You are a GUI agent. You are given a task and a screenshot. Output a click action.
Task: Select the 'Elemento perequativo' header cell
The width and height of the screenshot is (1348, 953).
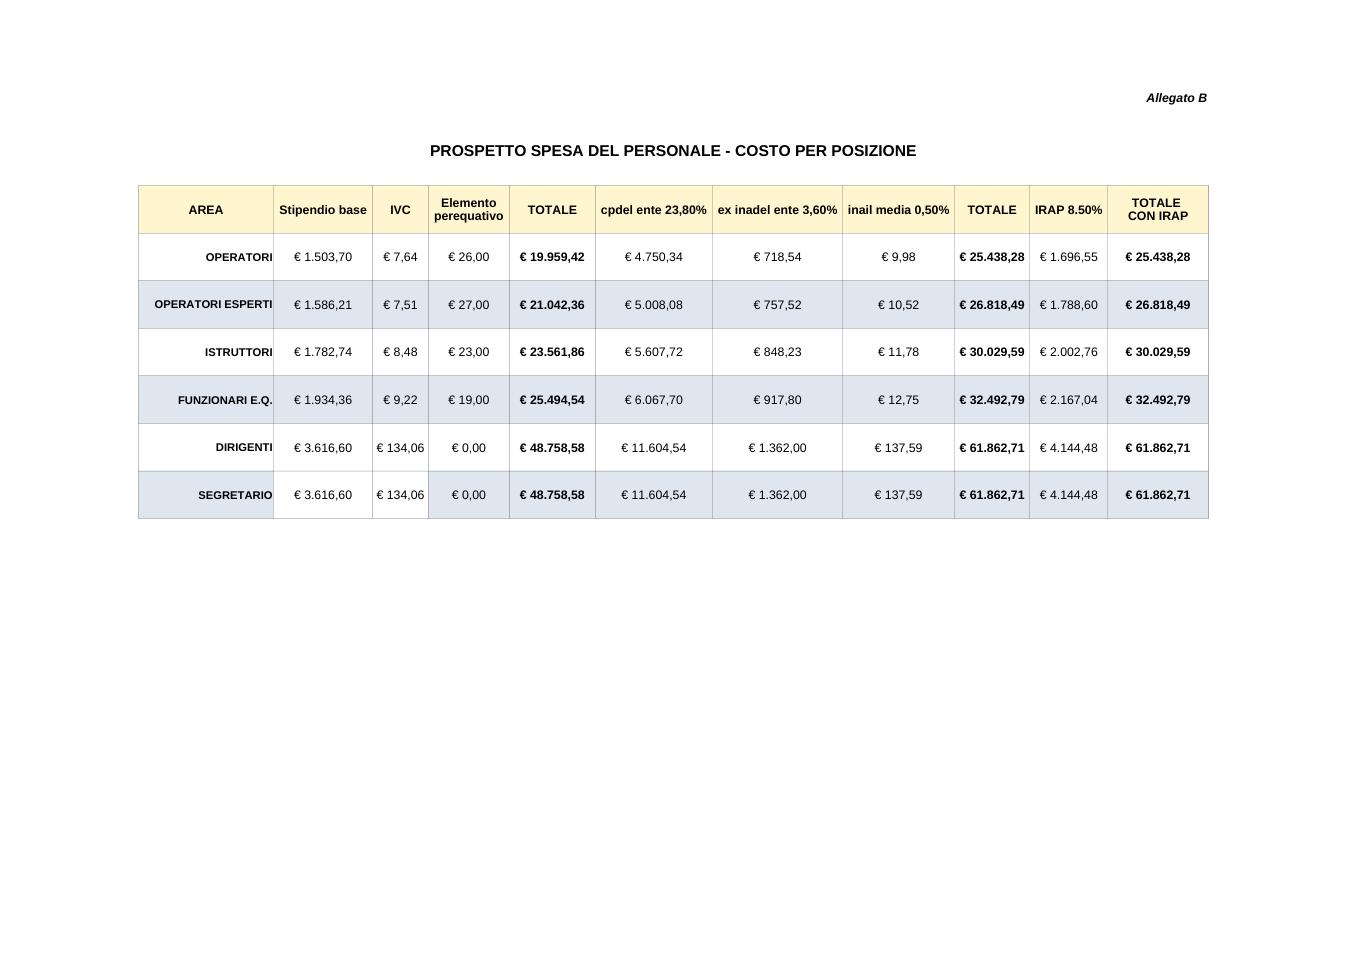click(x=469, y=210)
